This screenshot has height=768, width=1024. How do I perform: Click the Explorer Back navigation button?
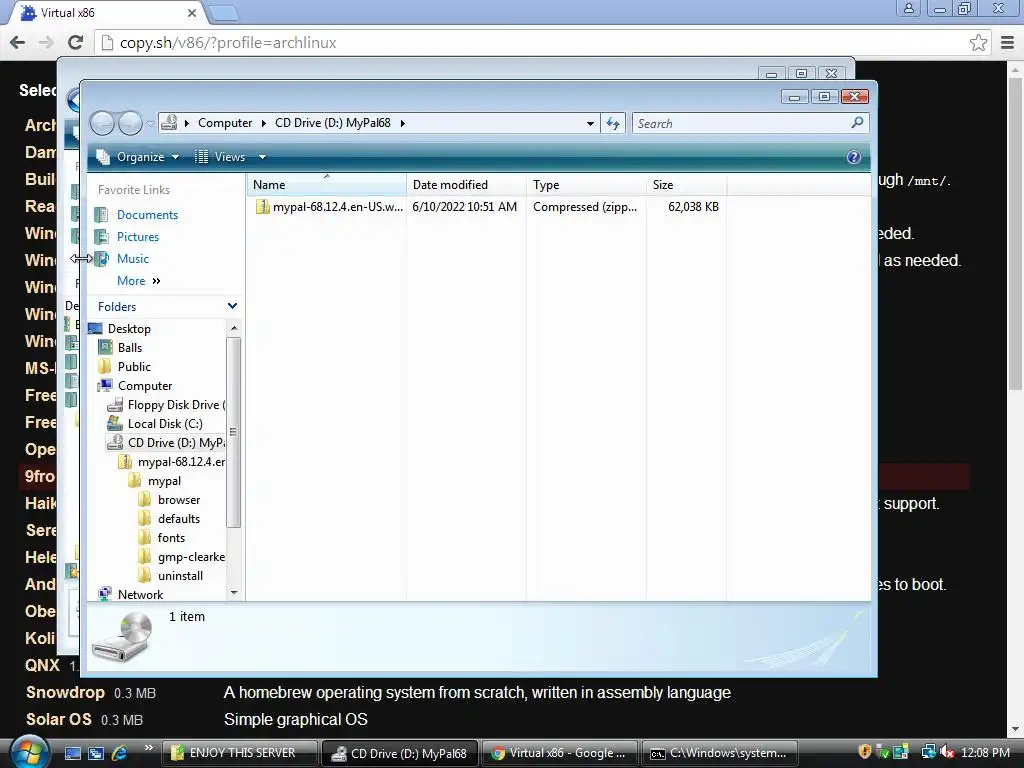tap(103, 123)
